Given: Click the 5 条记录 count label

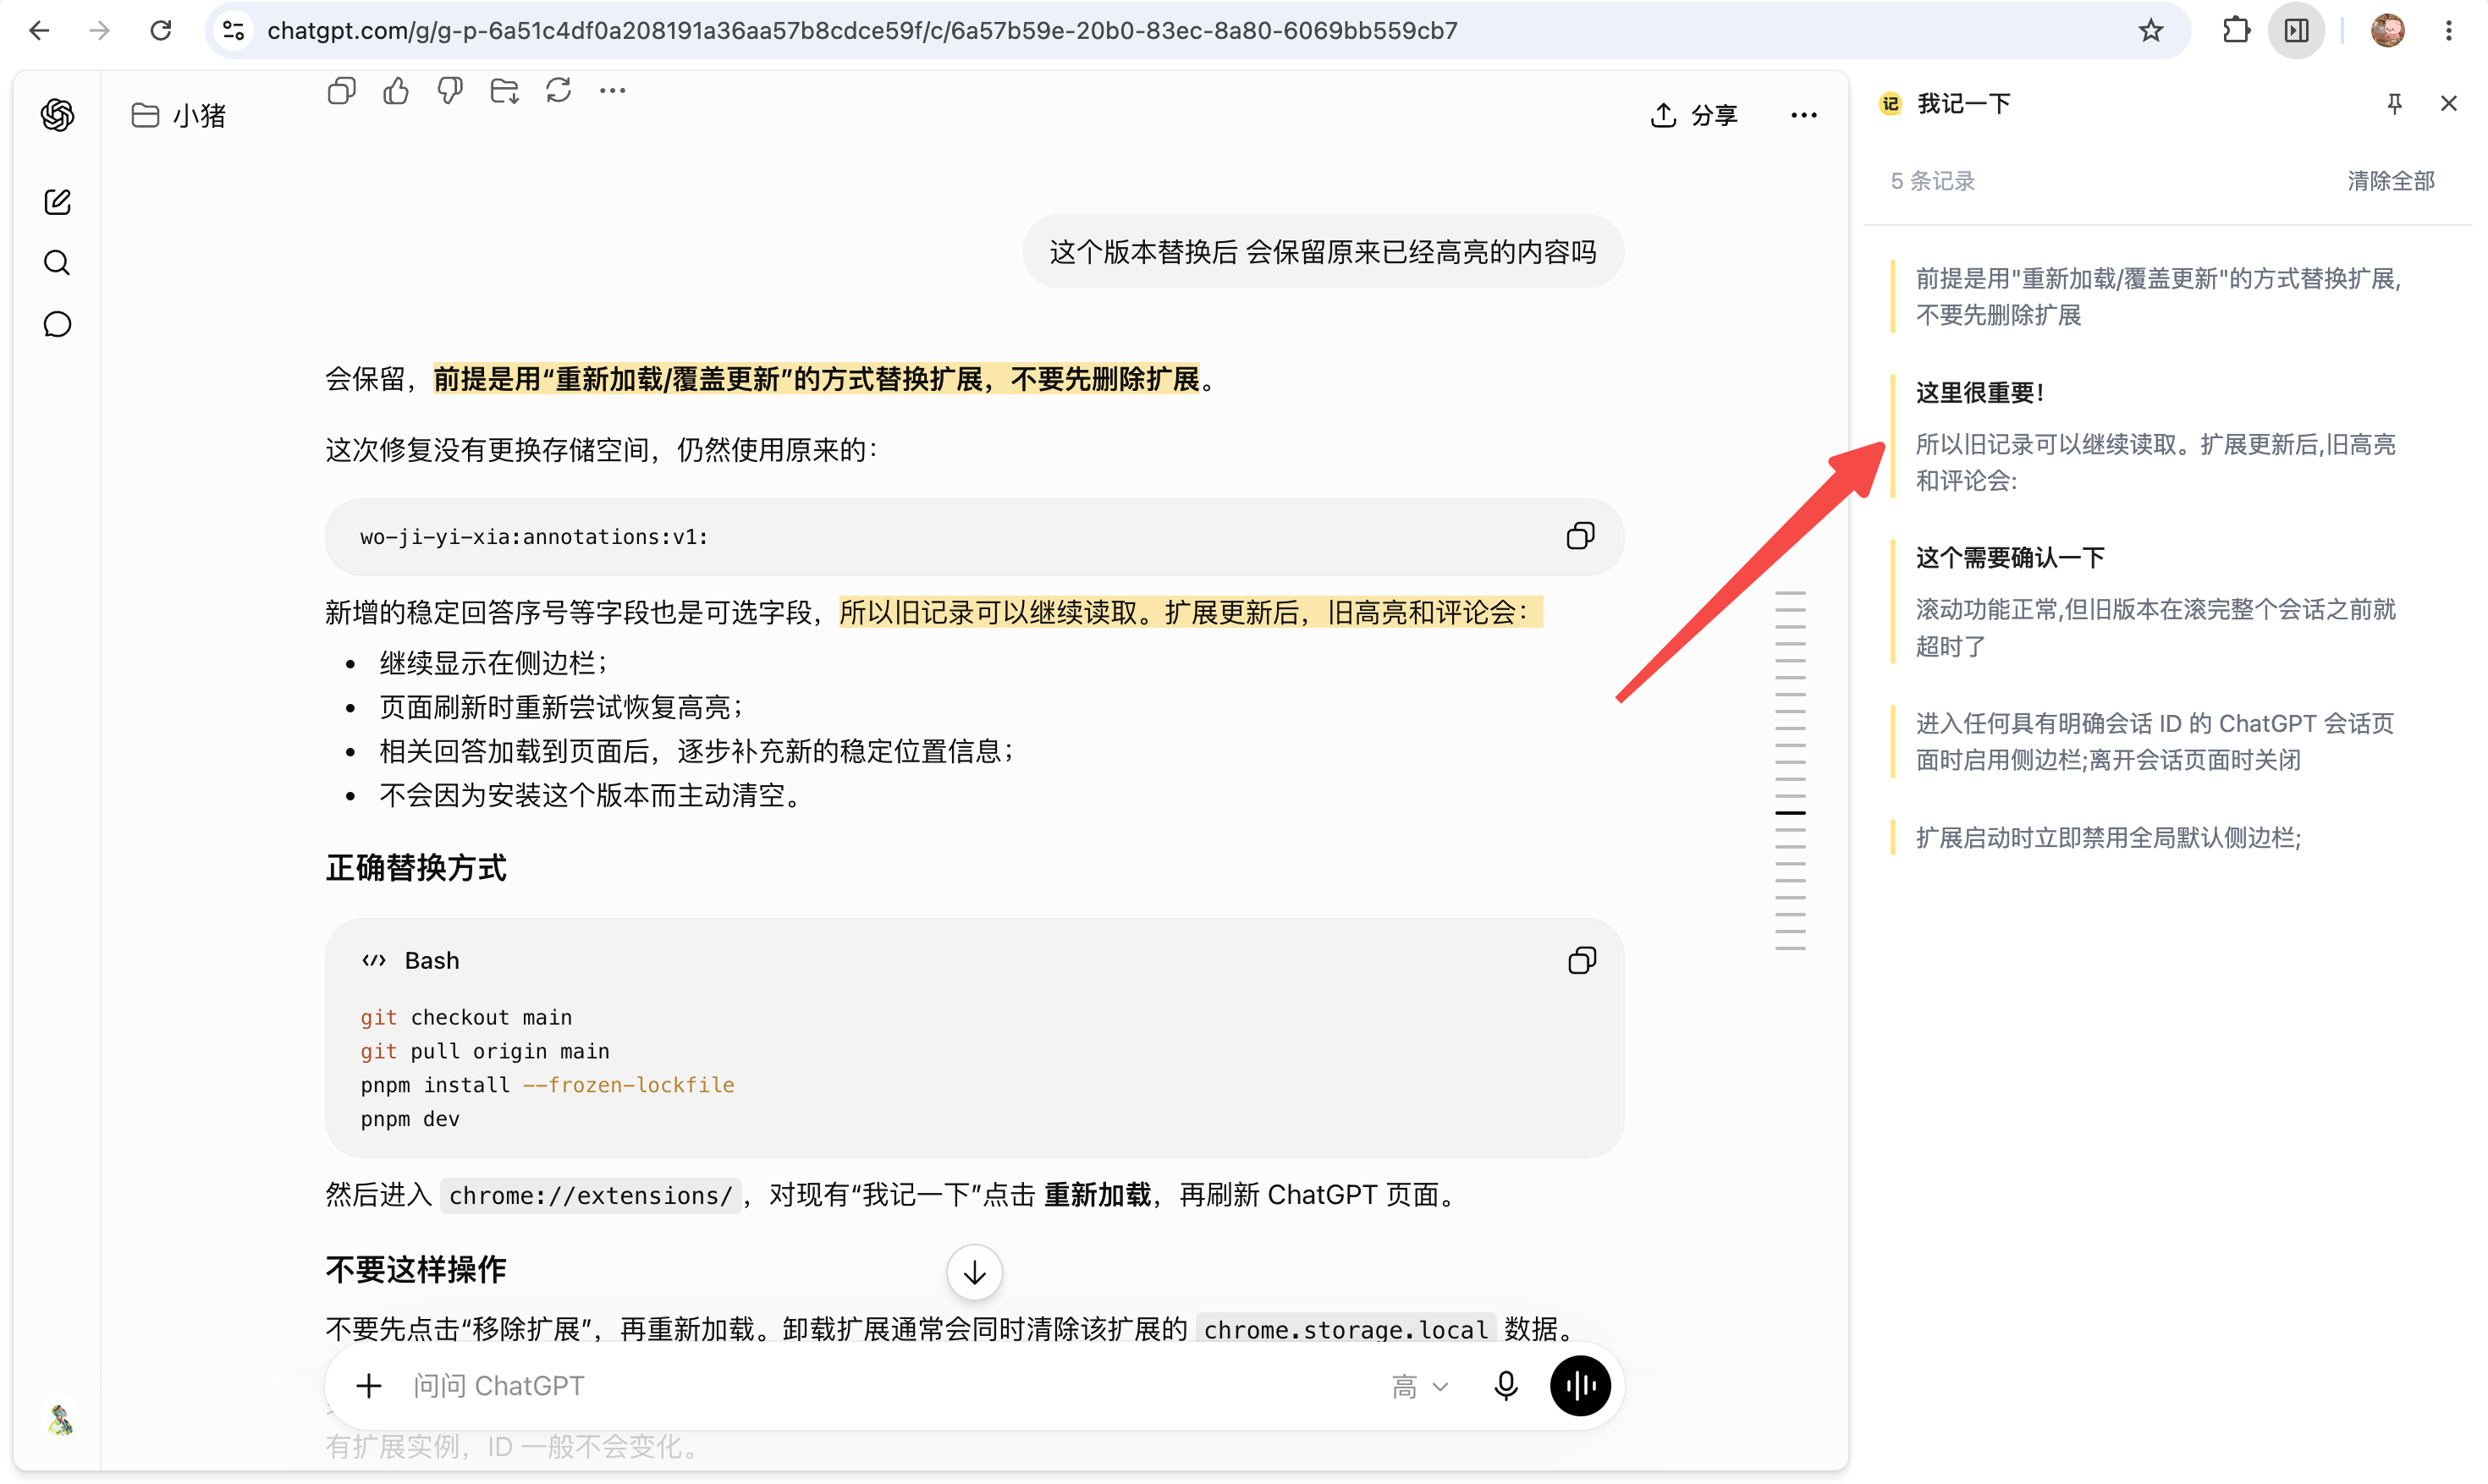Looking at the screenshot, I should 1932,181.
